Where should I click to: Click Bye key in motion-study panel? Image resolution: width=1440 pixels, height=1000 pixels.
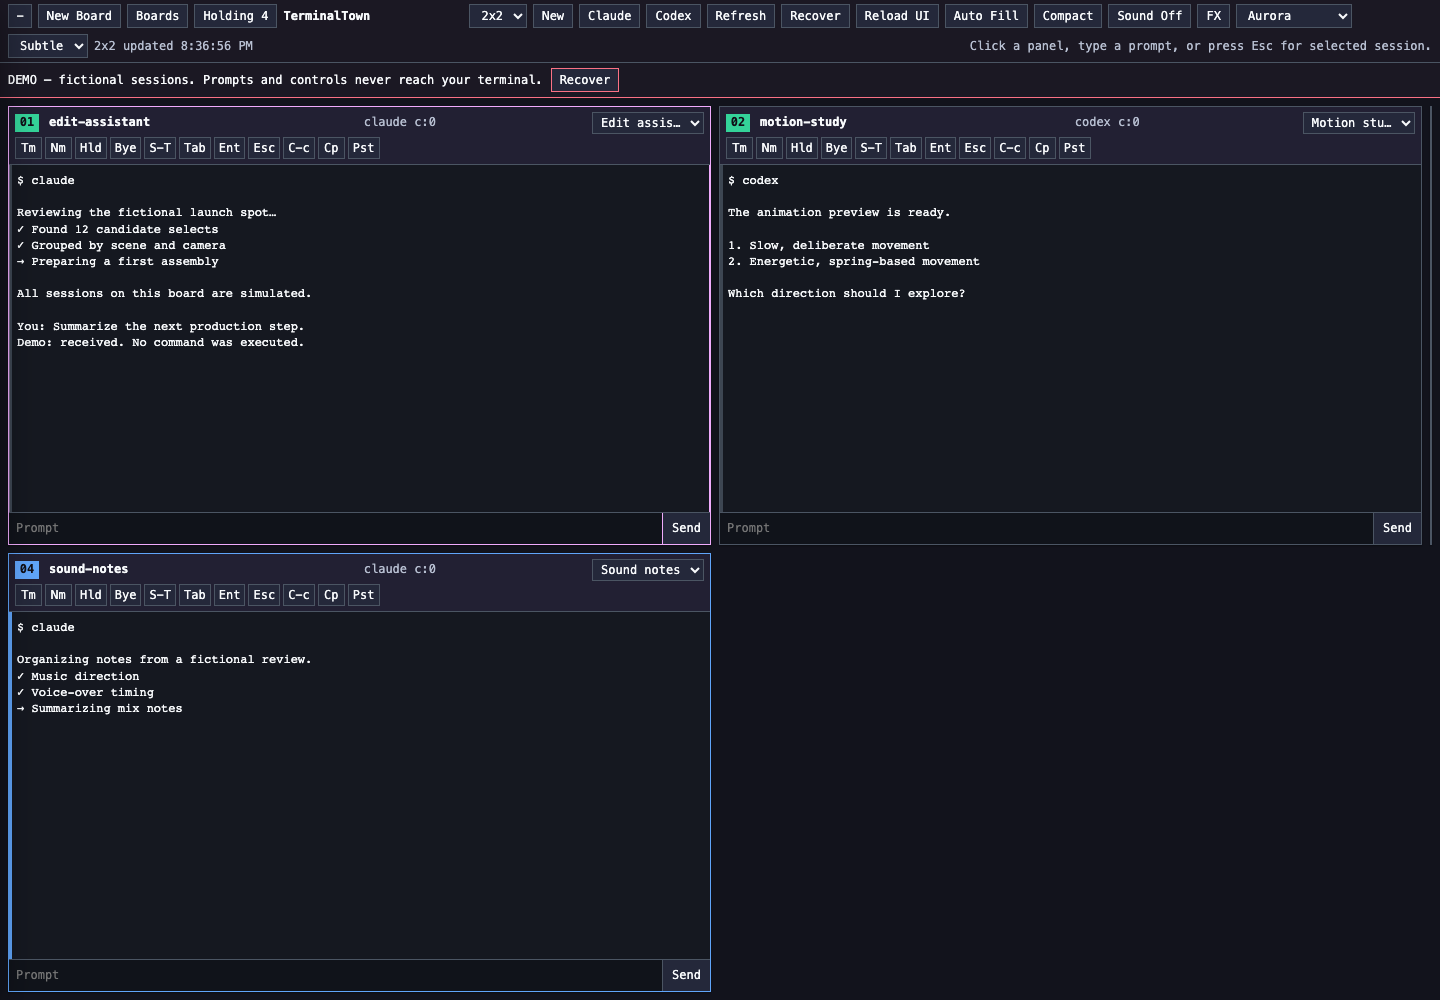(836, 148)
